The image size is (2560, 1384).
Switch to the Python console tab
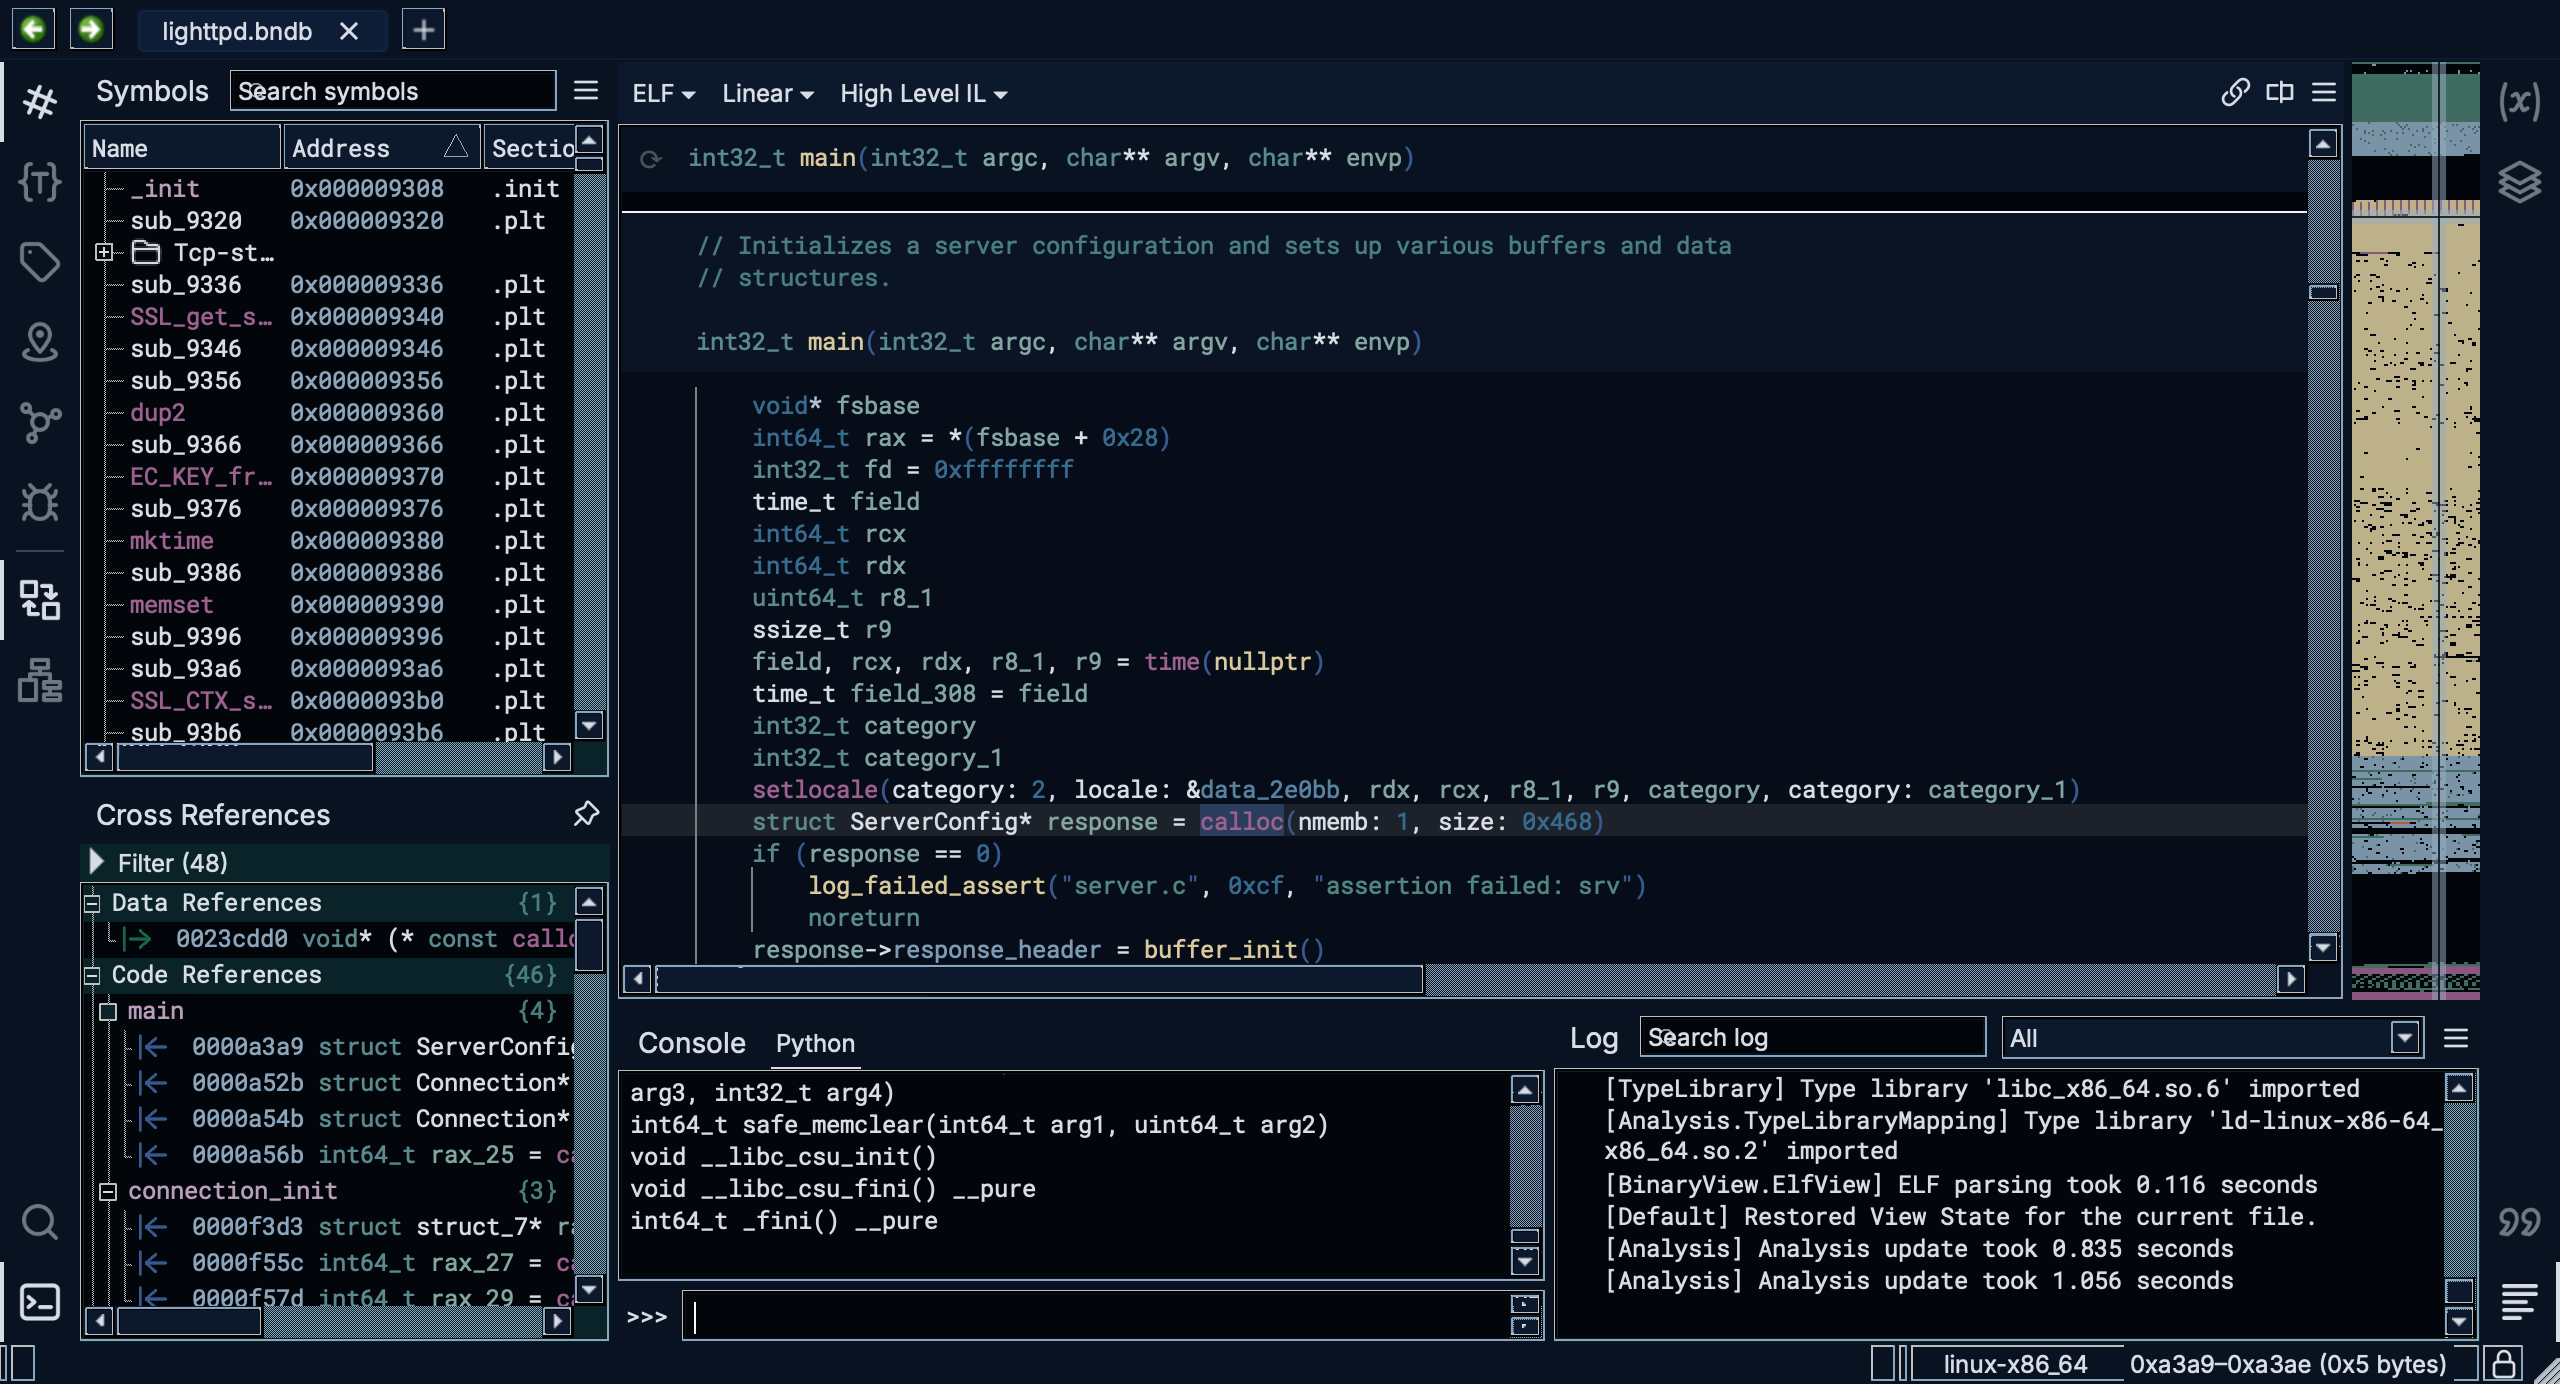814,1043
